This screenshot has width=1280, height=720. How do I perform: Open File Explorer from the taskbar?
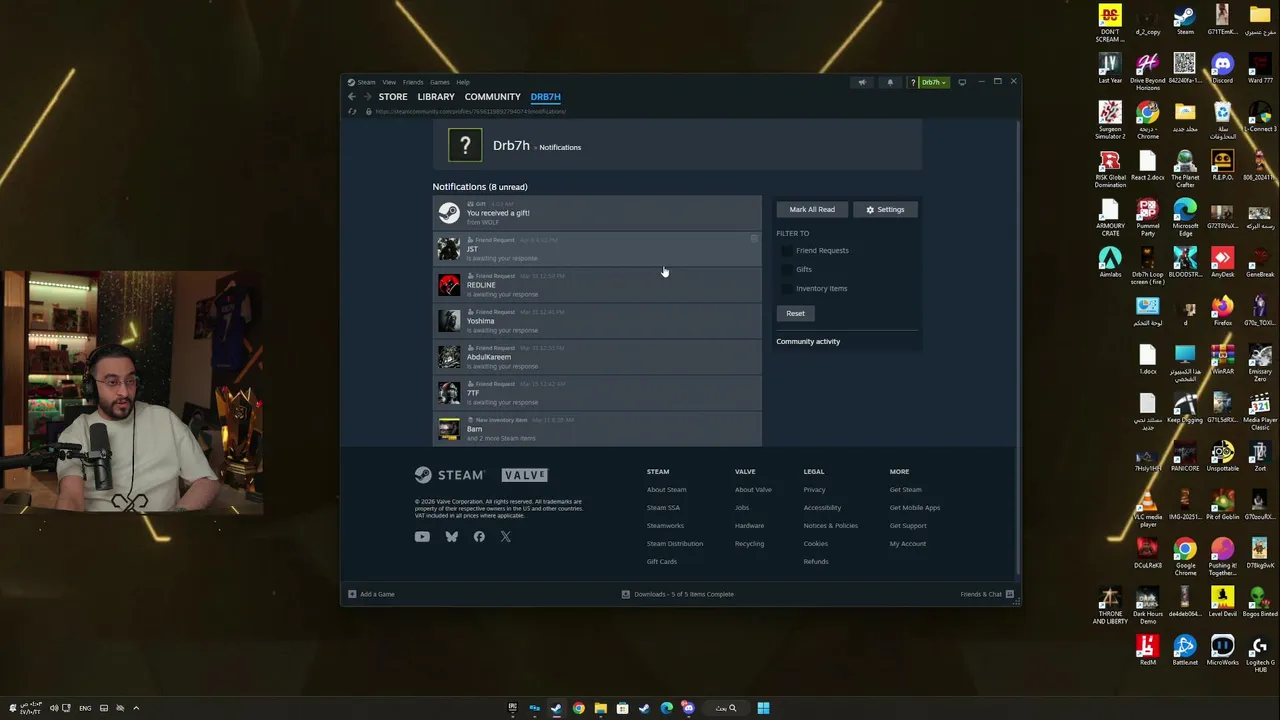[600, 708]
